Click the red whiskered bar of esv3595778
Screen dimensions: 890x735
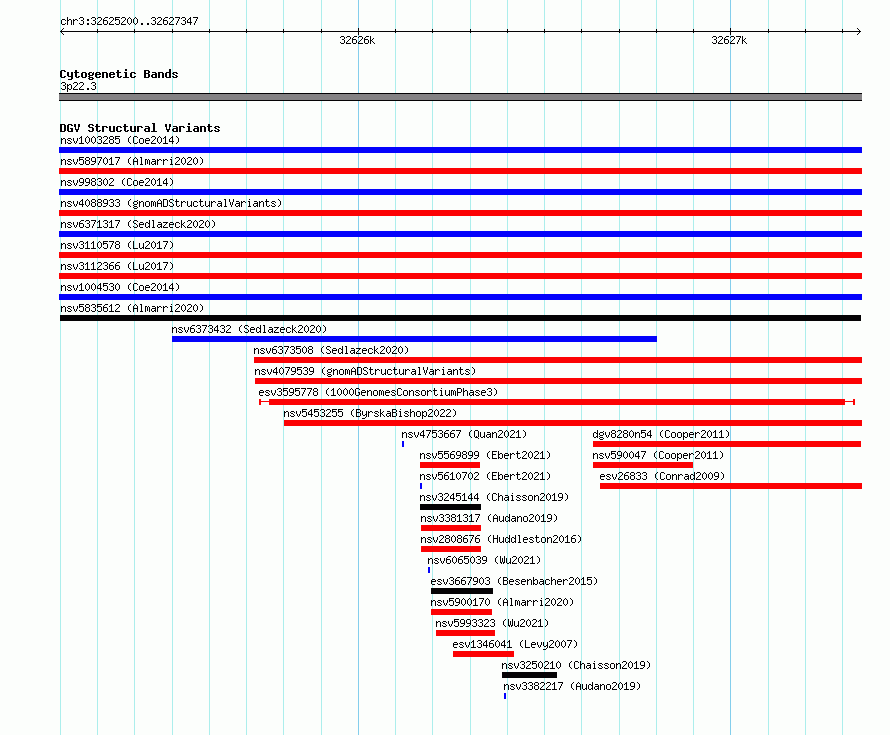557,402
